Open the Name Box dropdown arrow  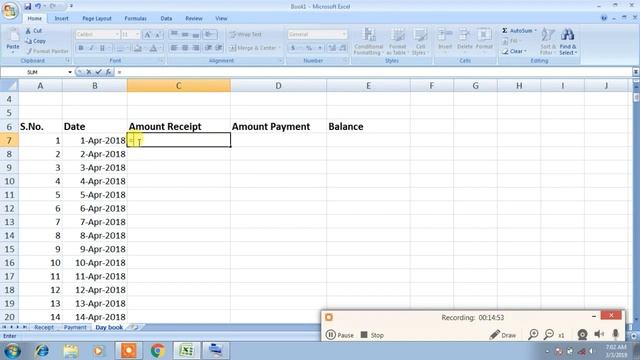(70, 72)
